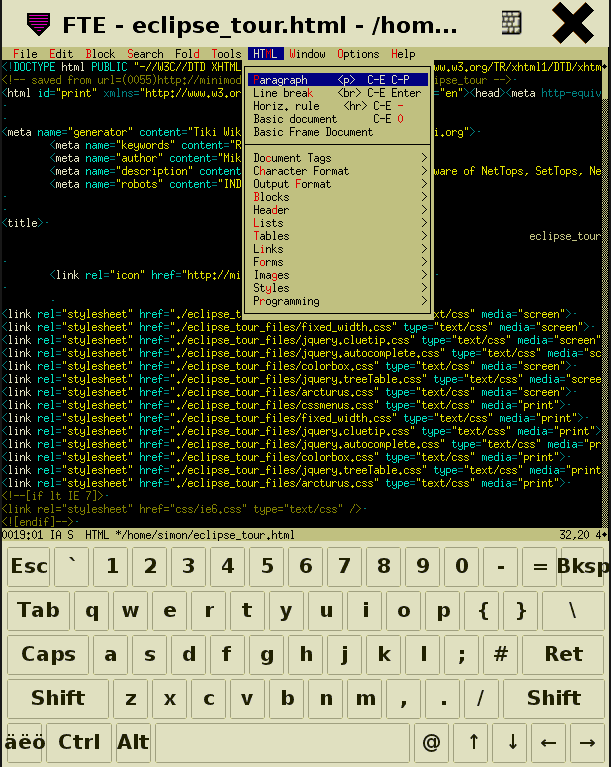Expand the Character Format submenu
Image resolution: width=611 pixels, height=767 pixels.
[338, 171]
